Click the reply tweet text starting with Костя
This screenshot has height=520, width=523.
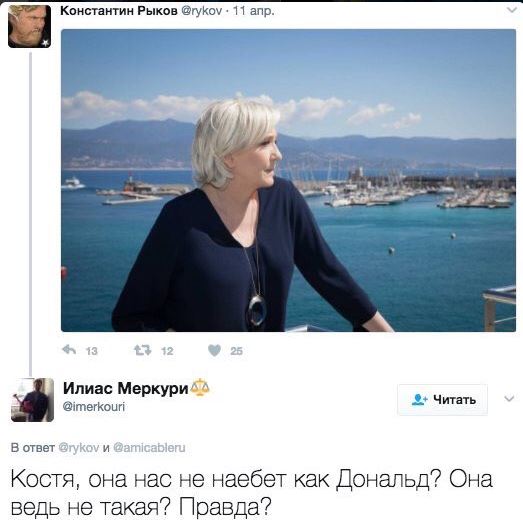[251, 493]
